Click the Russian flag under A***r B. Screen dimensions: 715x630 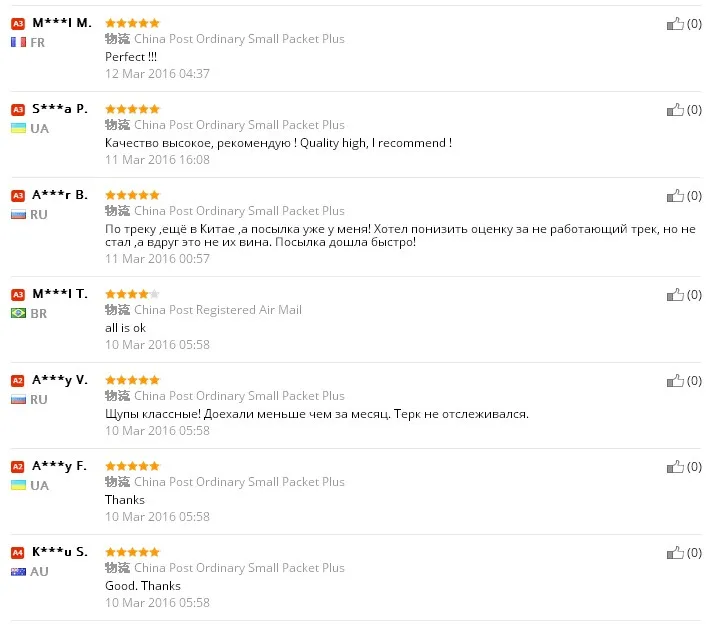tap(18, 214)
